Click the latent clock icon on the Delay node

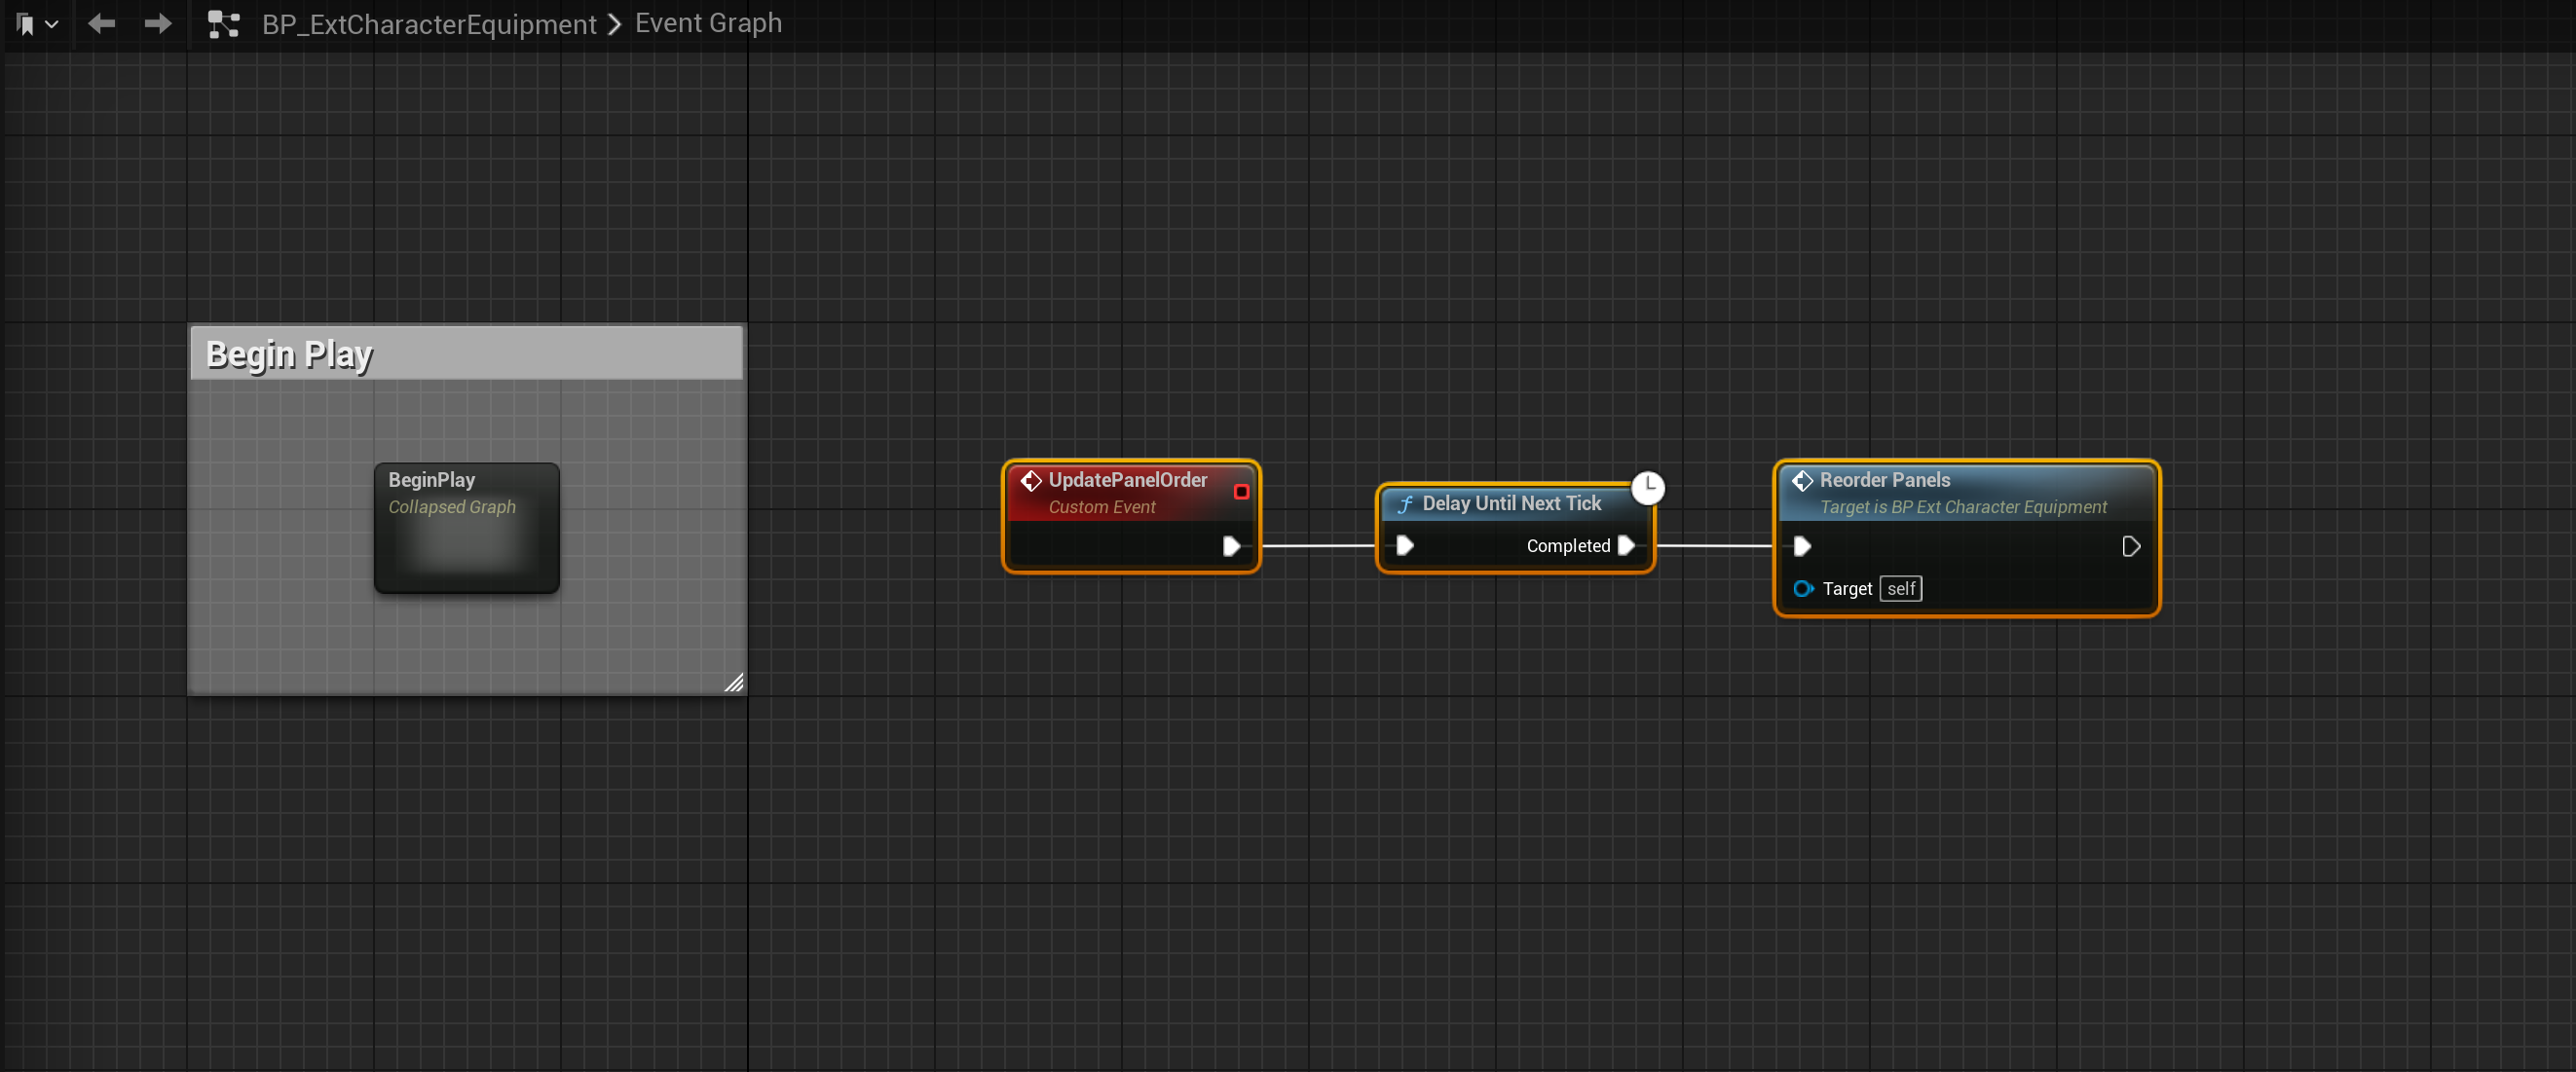coord(1647,487)
